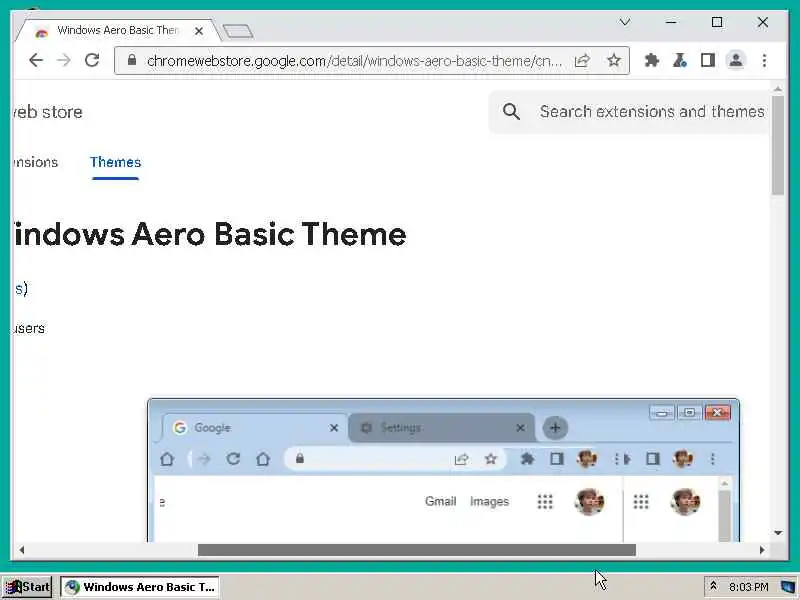Click the horizontal scrollbar left arrow

coord(21,550)
